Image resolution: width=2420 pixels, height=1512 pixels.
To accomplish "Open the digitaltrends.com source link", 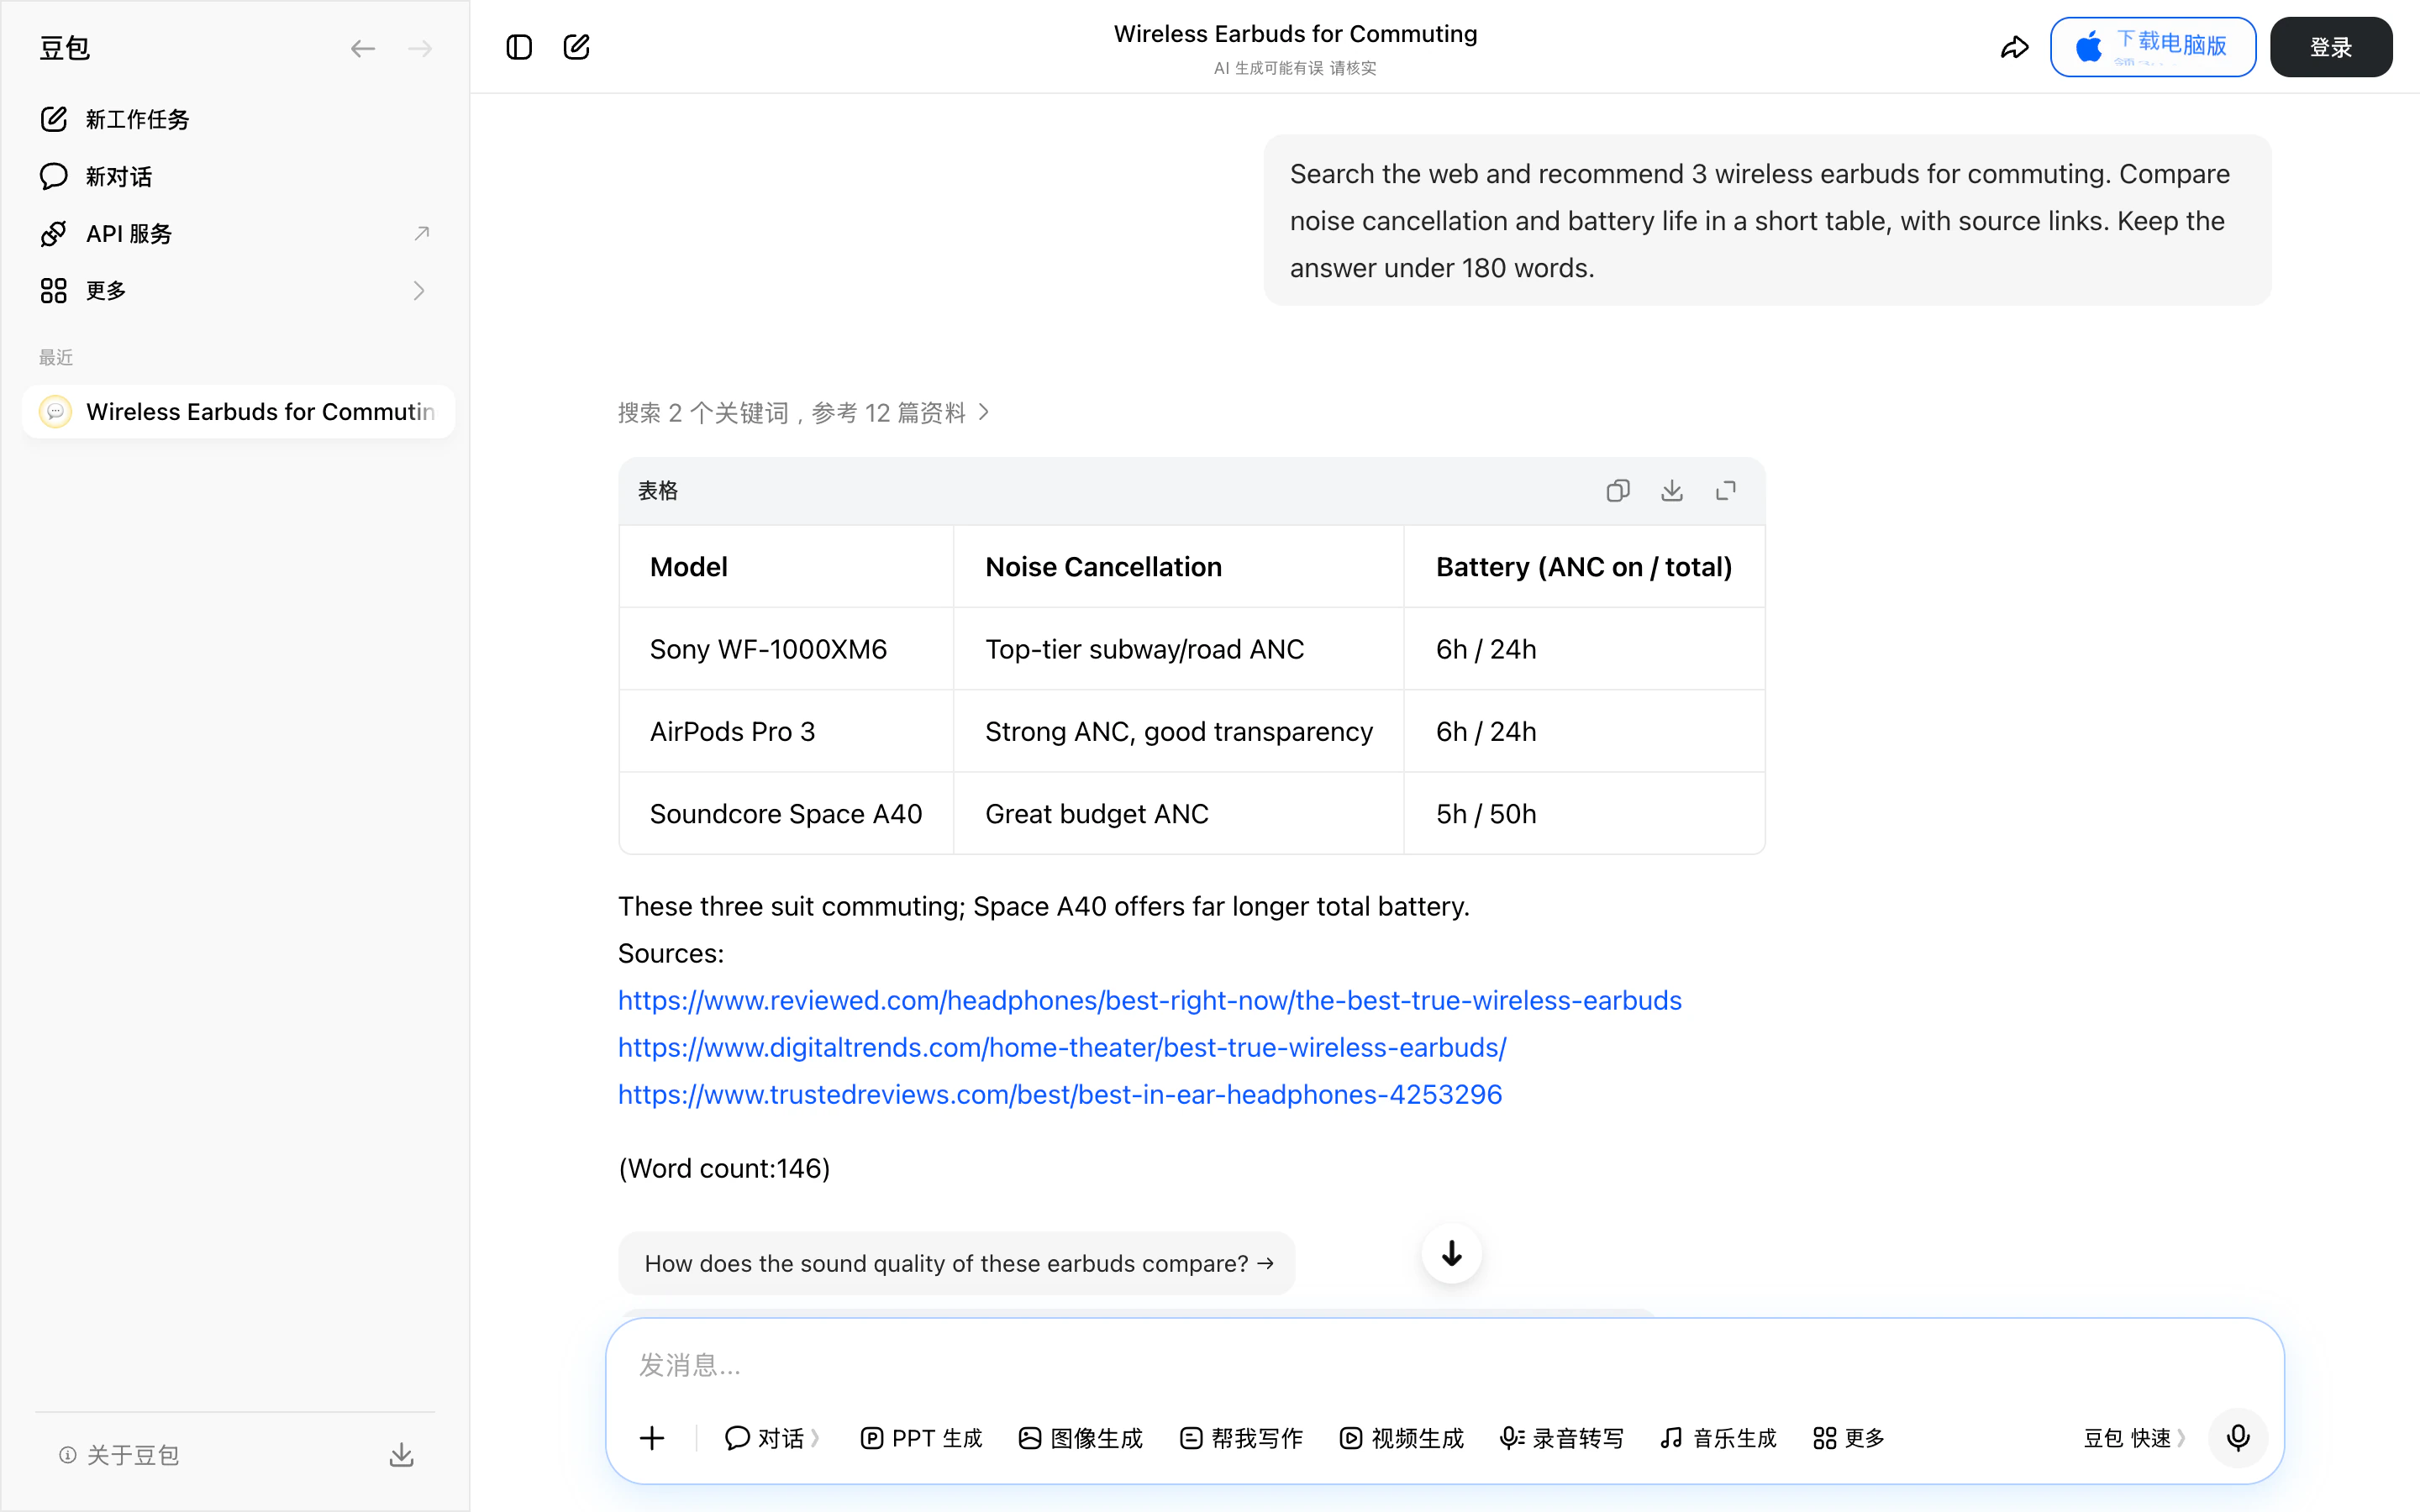I will point(1062,1047).
